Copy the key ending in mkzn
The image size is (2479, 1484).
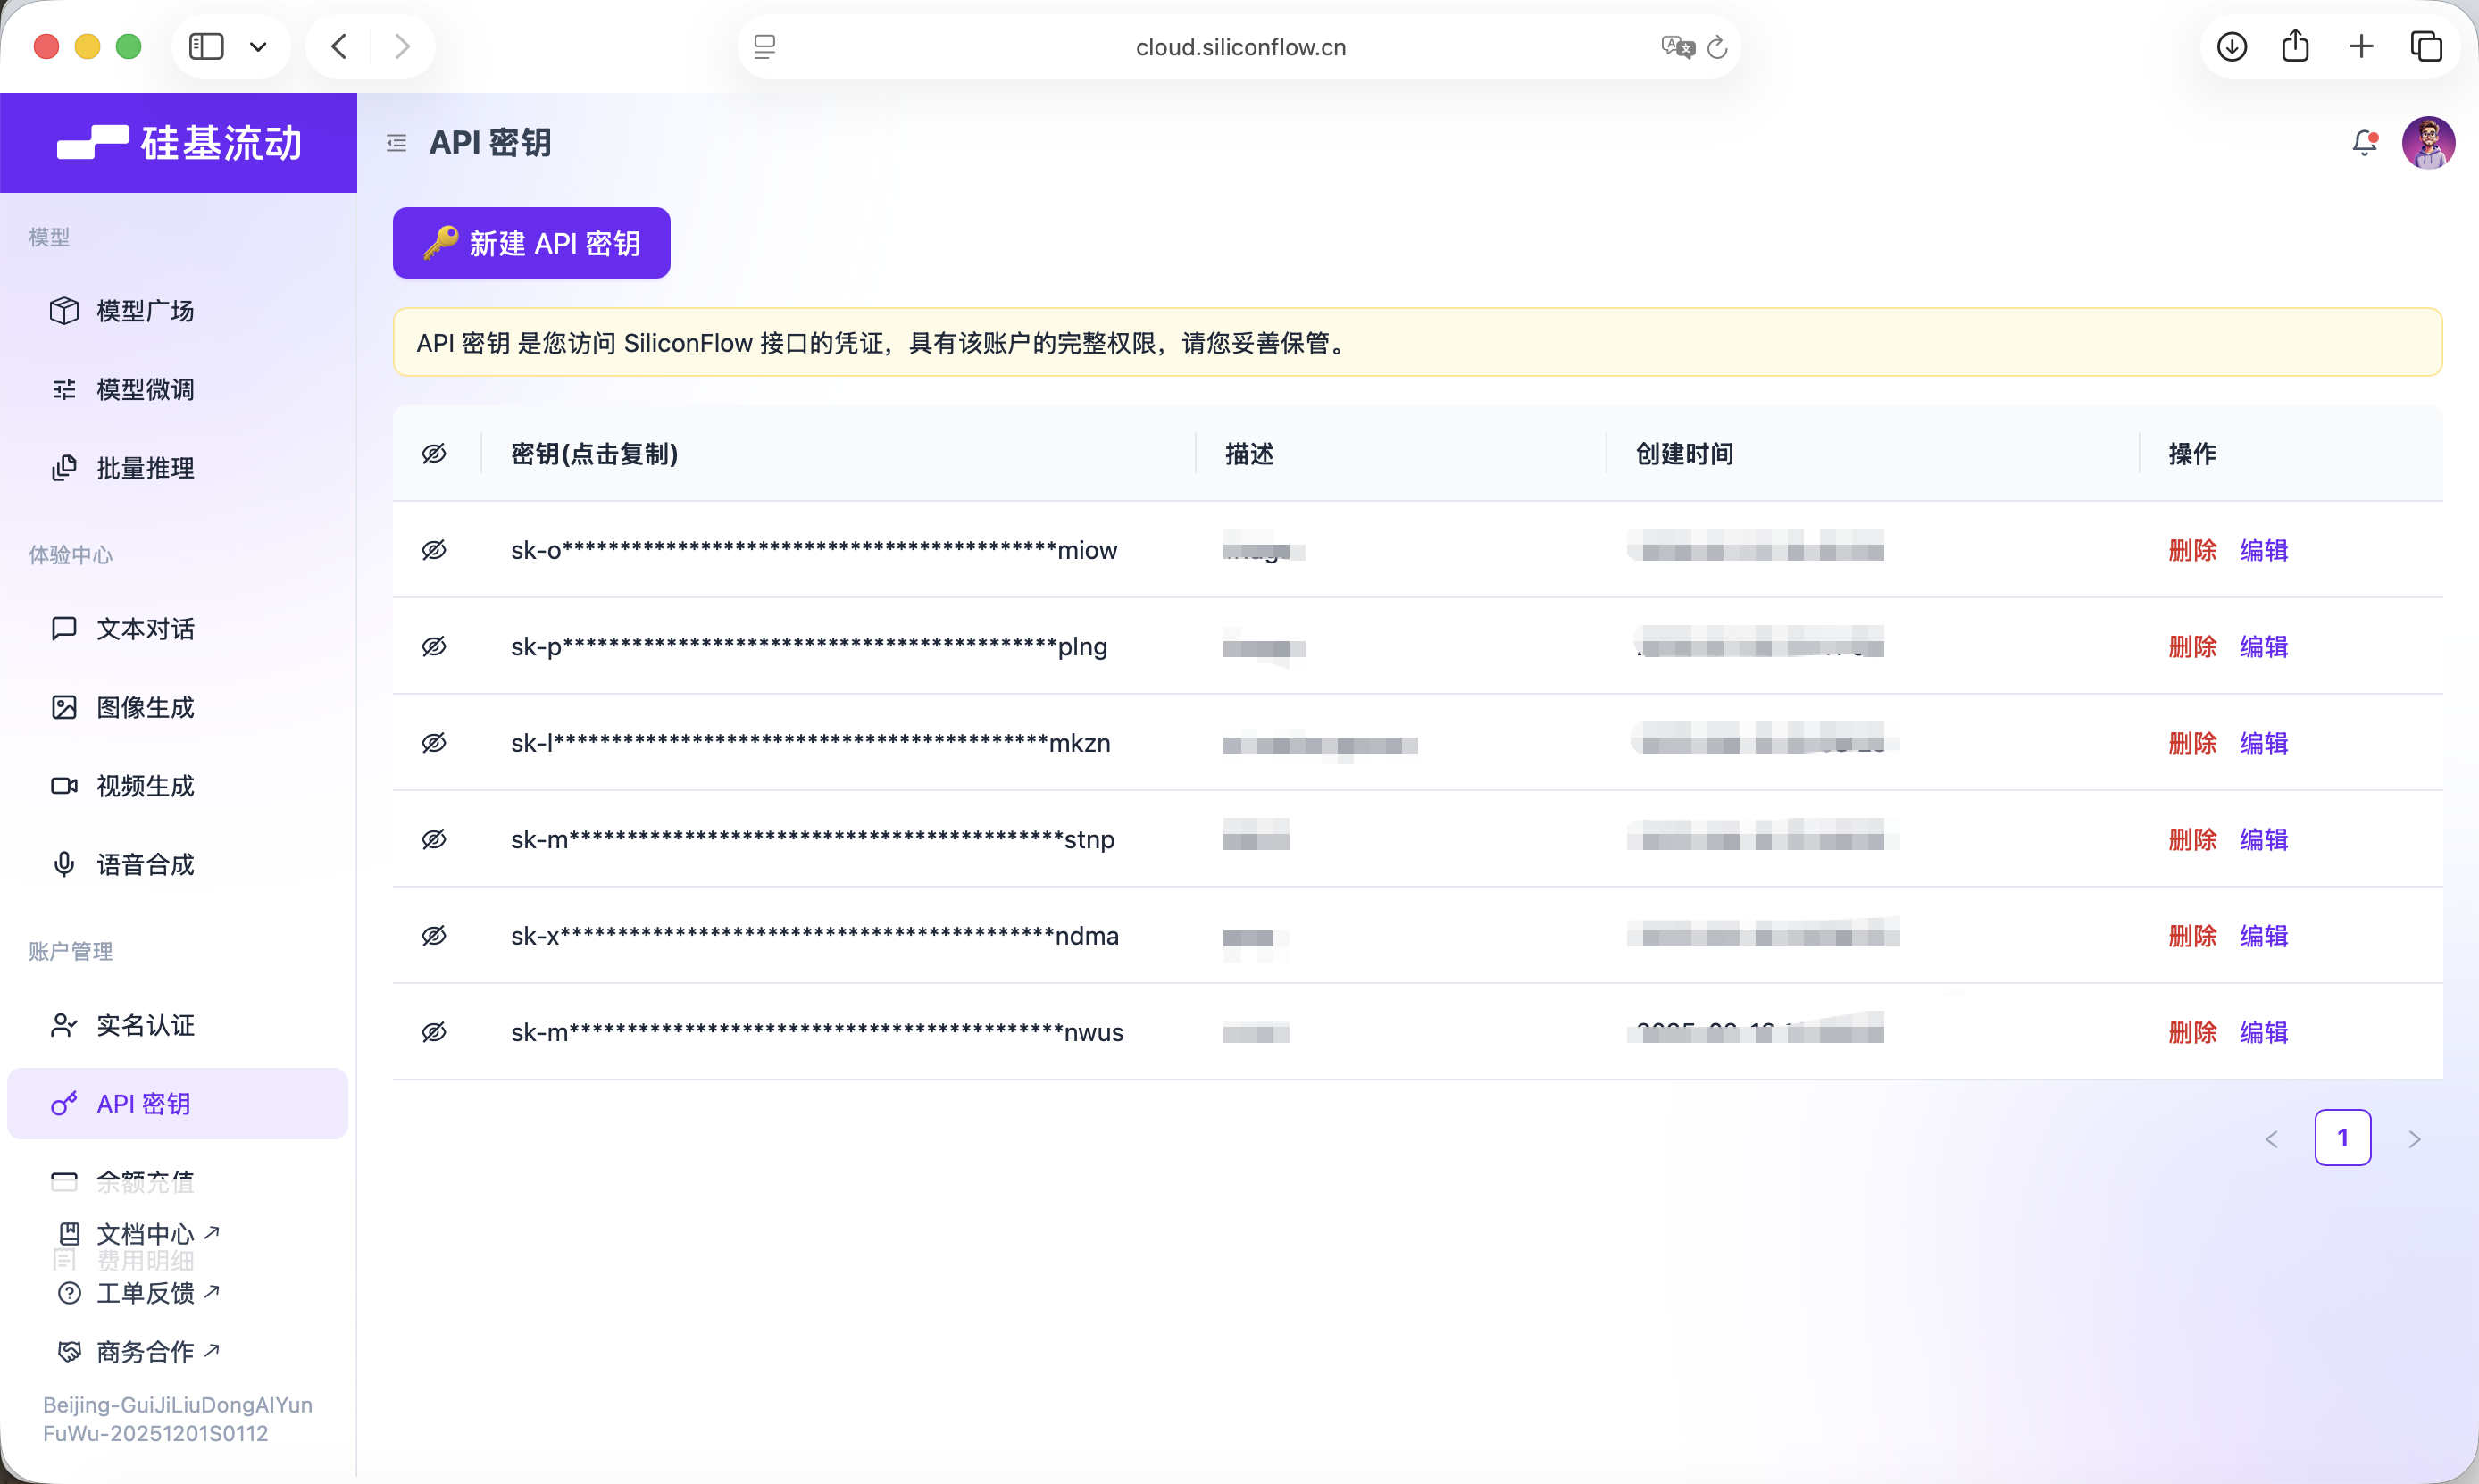(810, 743)
